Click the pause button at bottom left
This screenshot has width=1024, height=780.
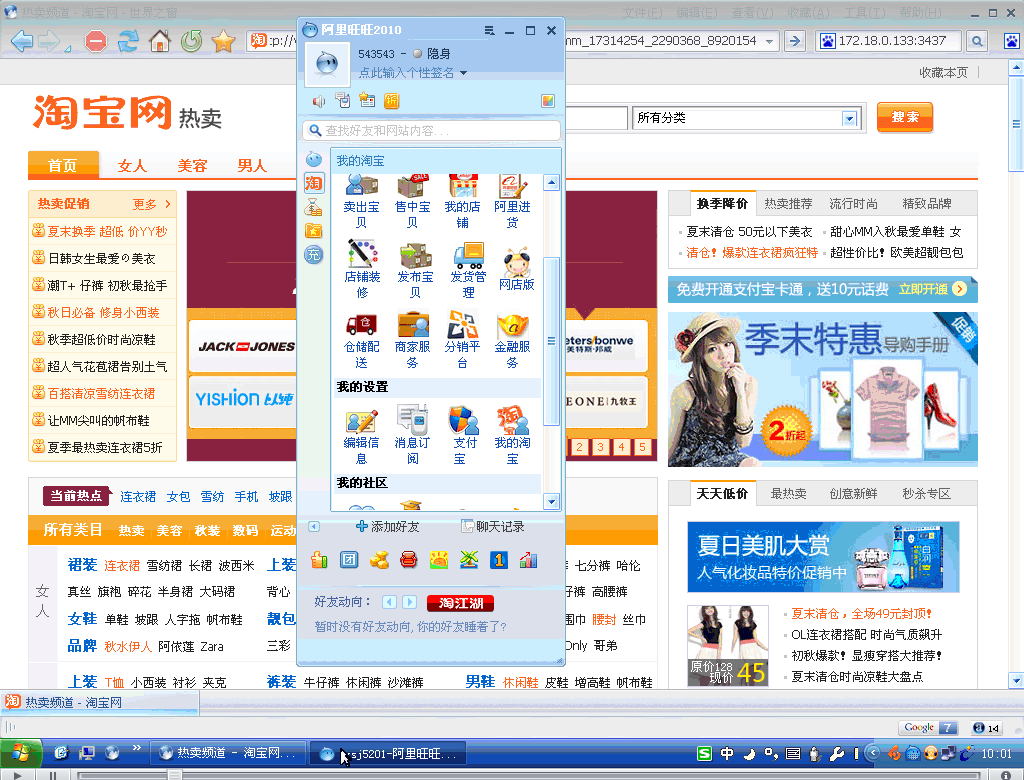53,775
